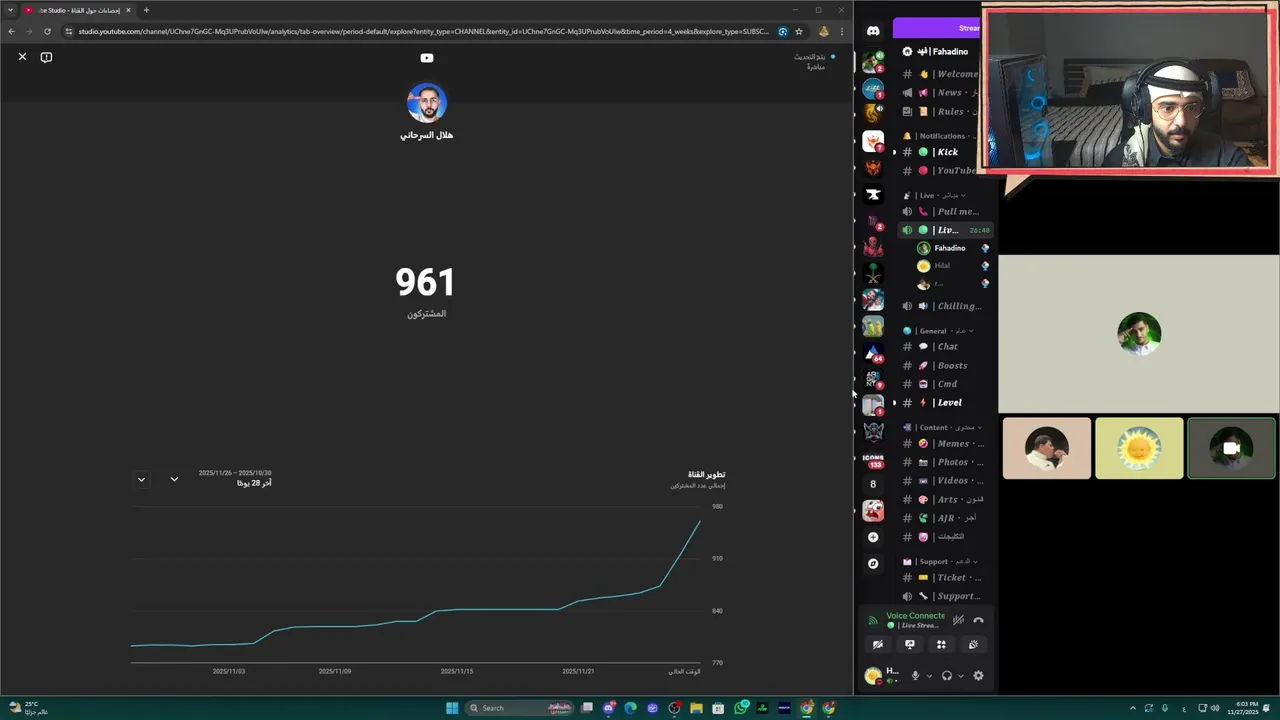Open Discord user settings gear
1280x720 pixels.
[978, 676]
